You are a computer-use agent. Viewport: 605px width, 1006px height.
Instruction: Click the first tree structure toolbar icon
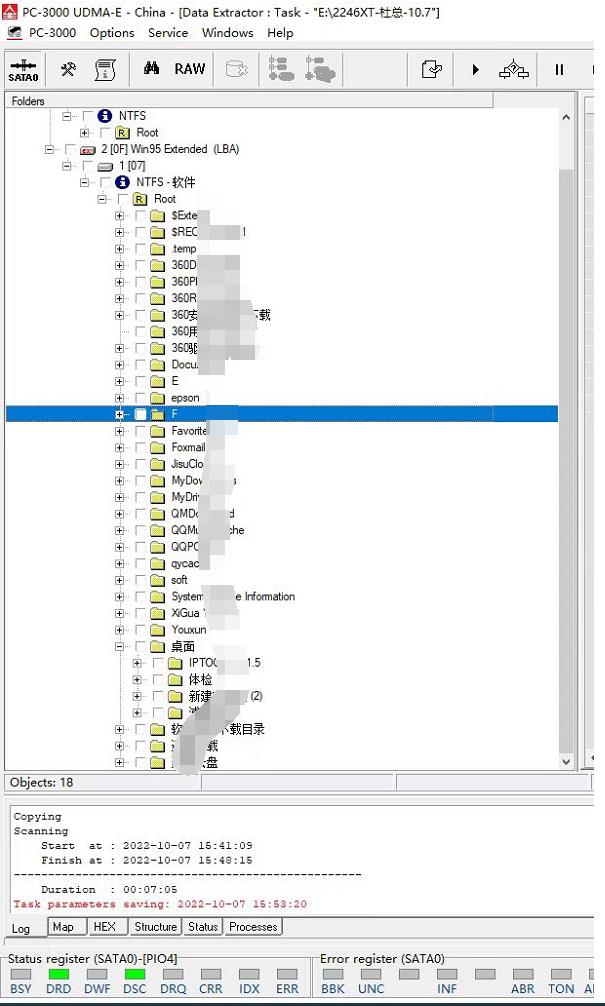(x=281, y=69)
